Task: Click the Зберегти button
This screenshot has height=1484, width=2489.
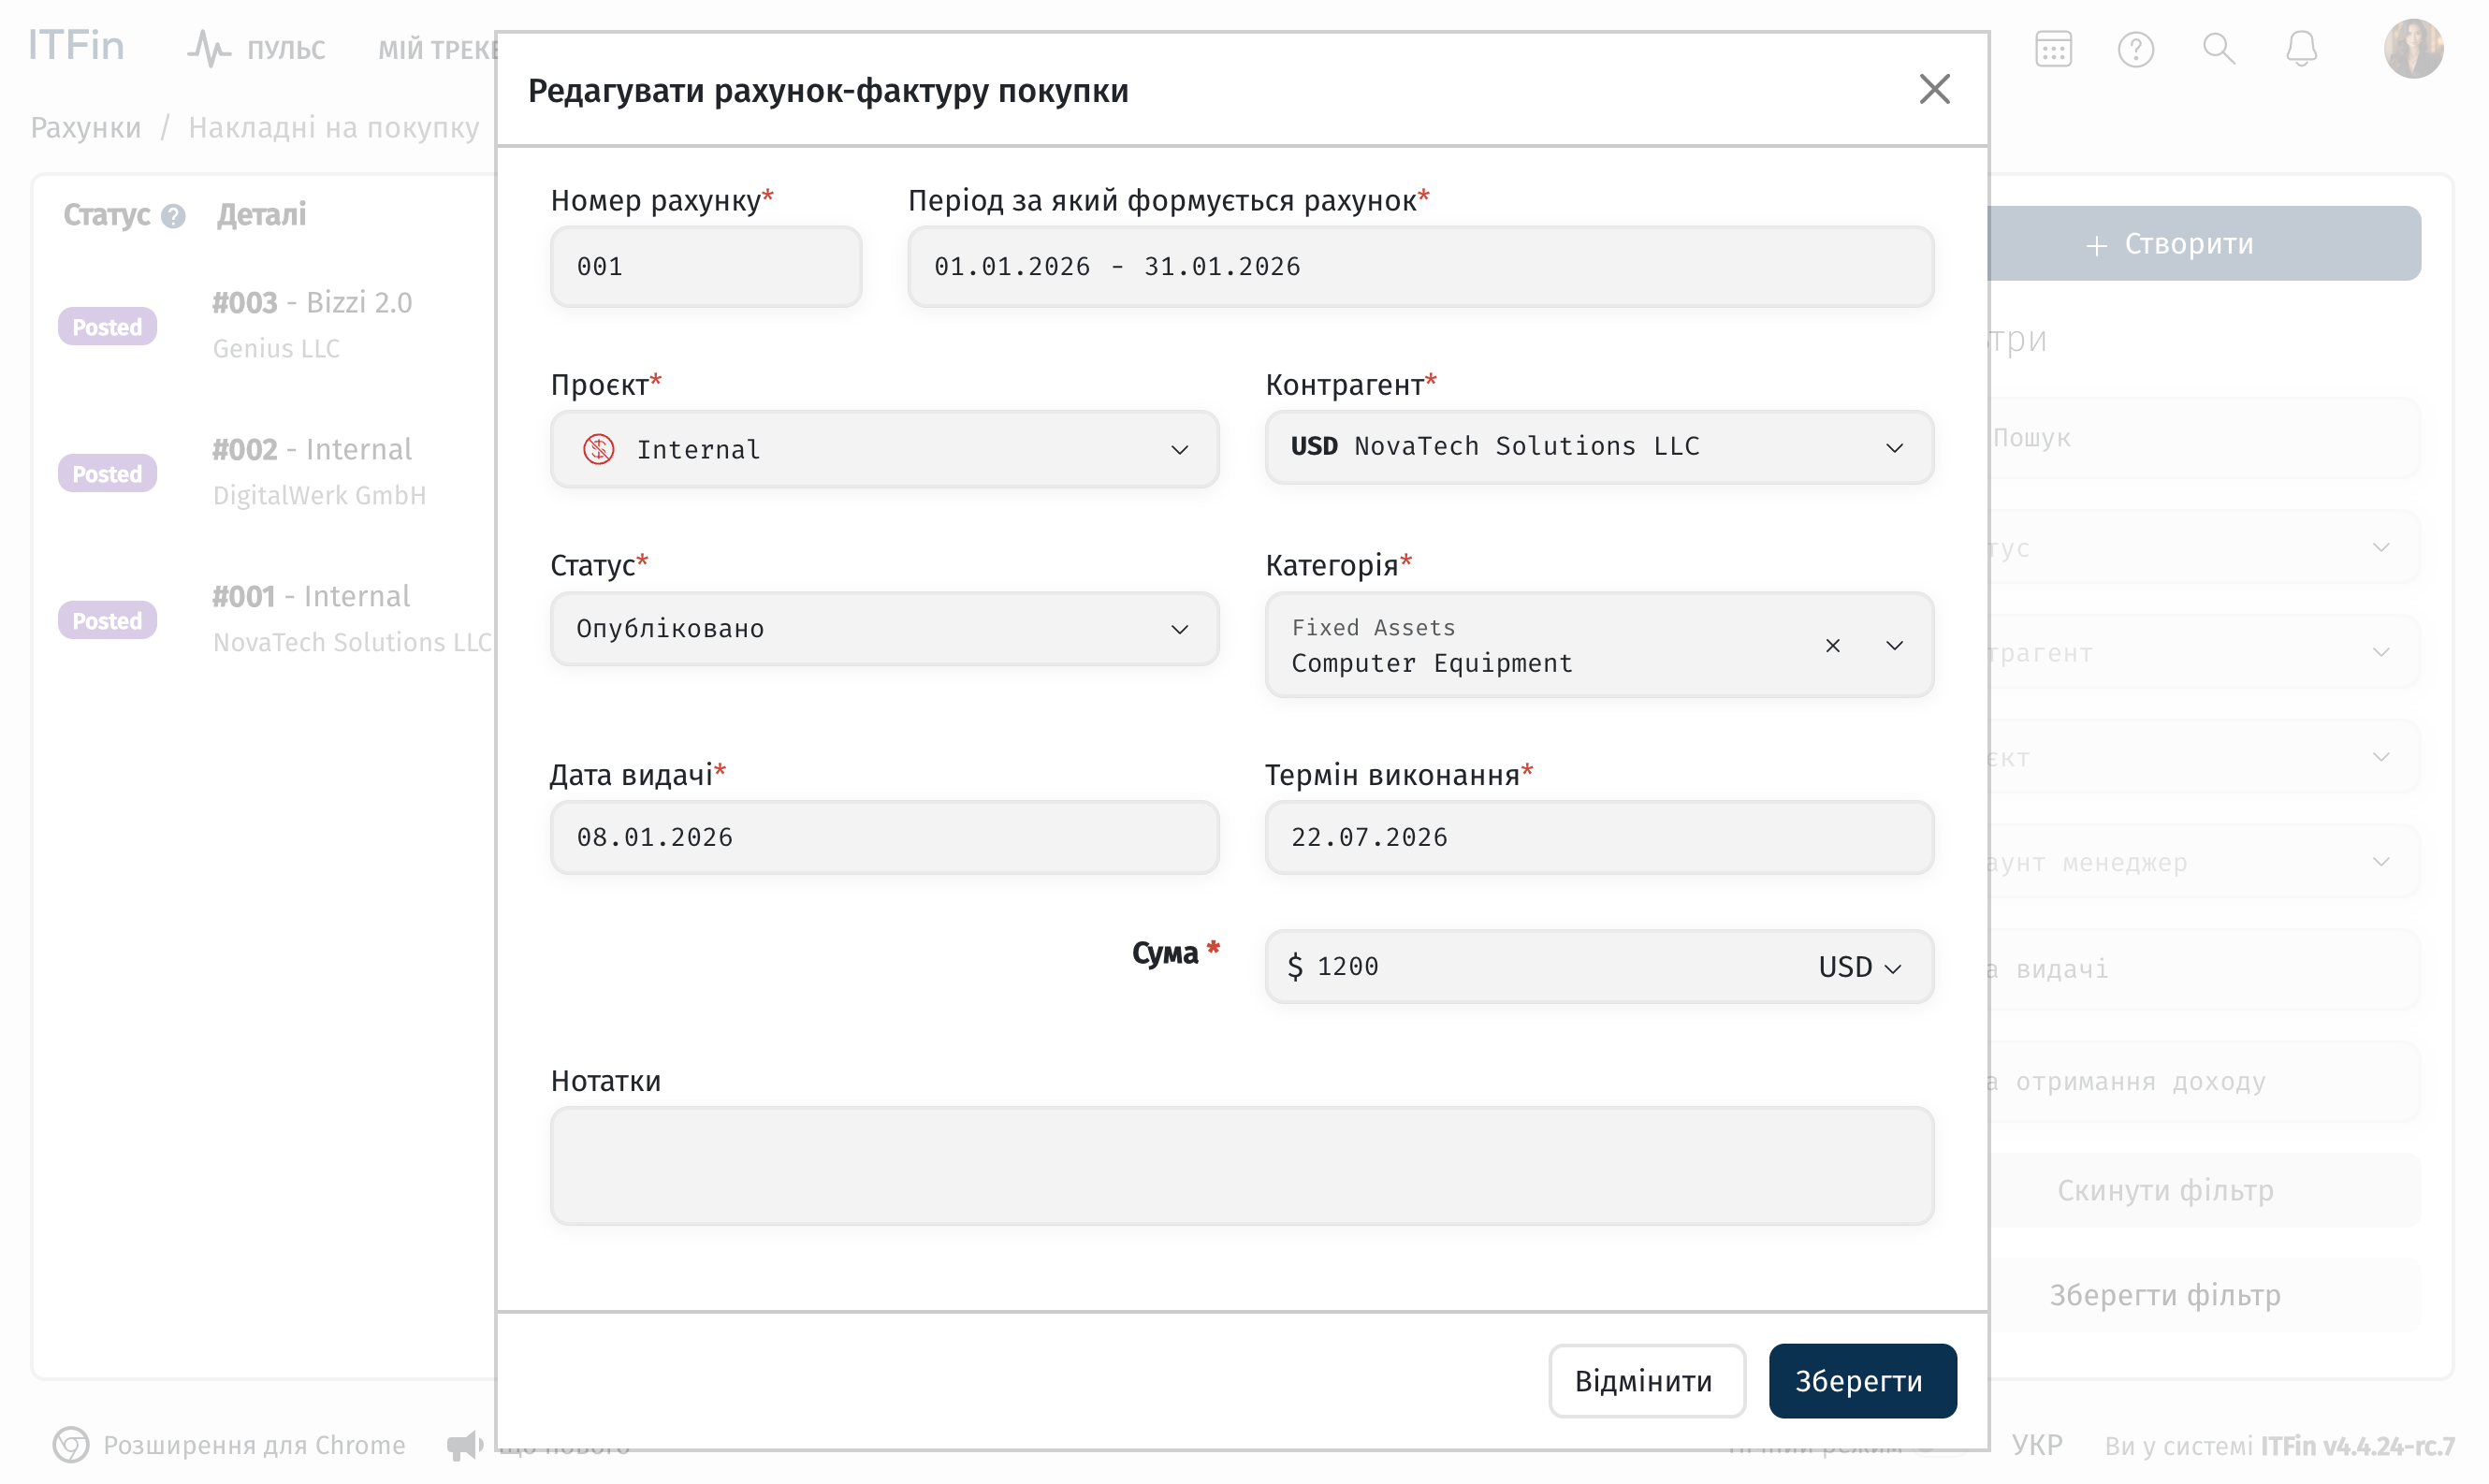Action: [1862, 1380]
